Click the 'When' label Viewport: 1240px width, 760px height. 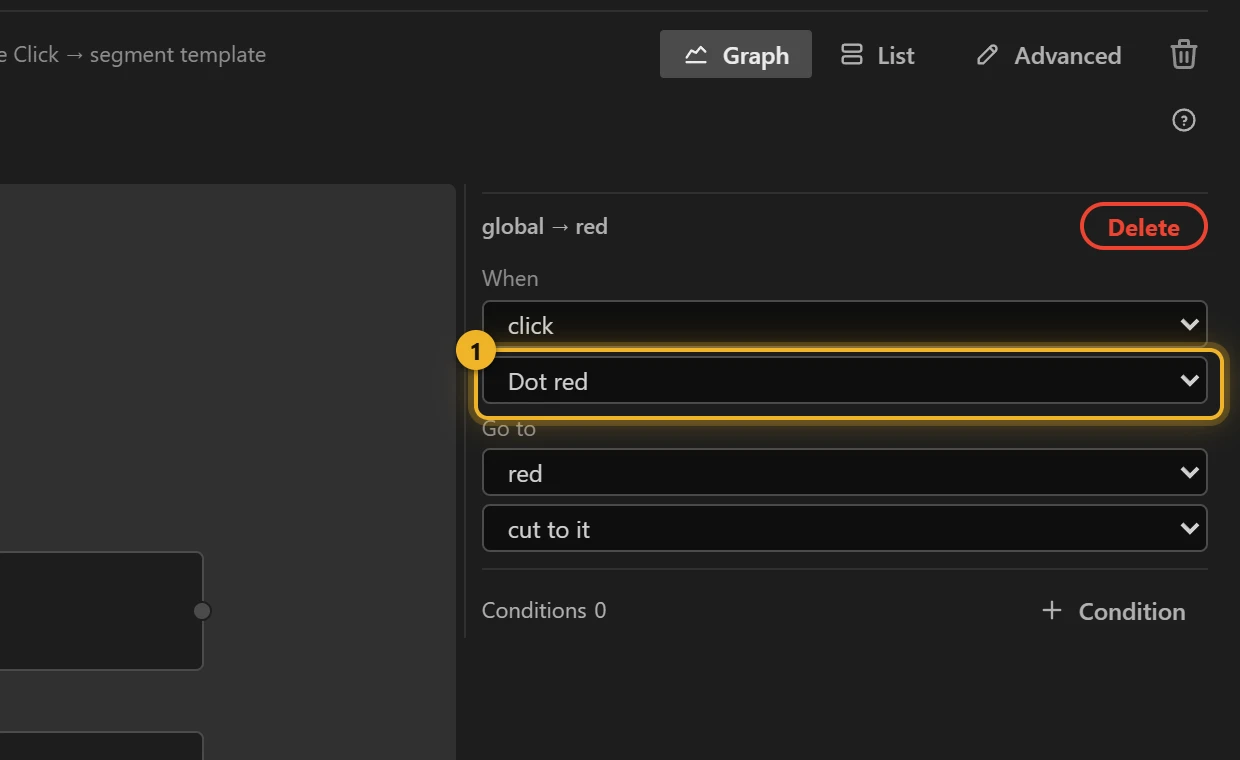[x=510, y=278]
